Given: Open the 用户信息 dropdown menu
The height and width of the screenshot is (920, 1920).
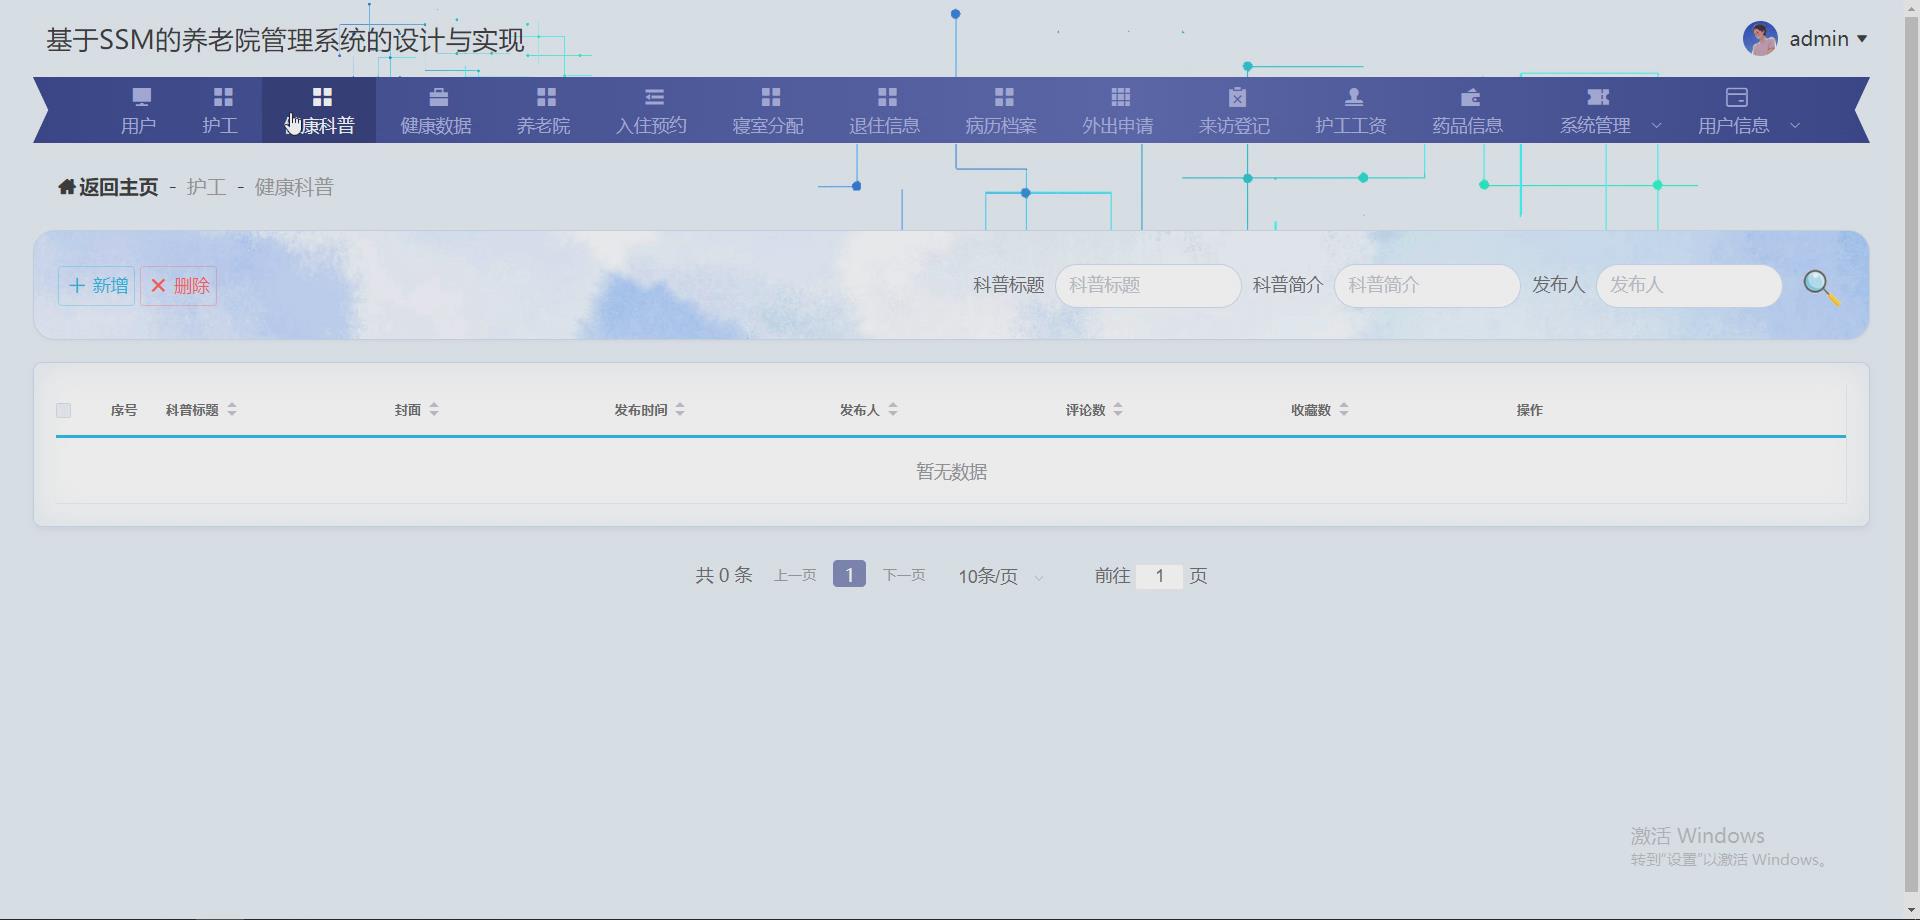Looking at the screenshot, I should [x=1746, y=126].
